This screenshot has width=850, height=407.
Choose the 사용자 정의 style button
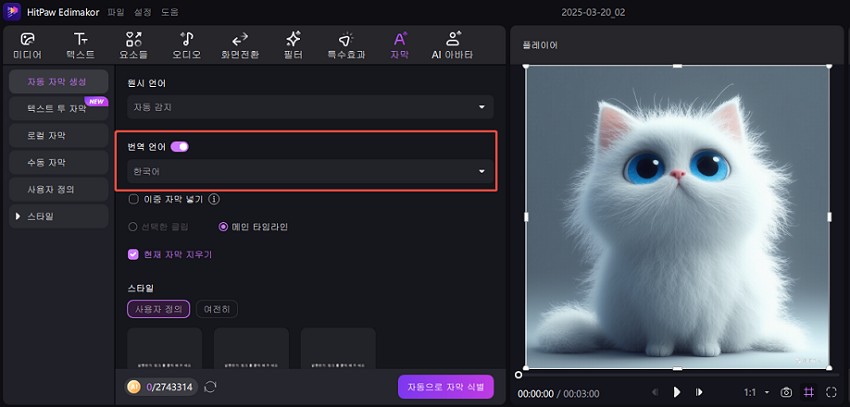[159, 309]
